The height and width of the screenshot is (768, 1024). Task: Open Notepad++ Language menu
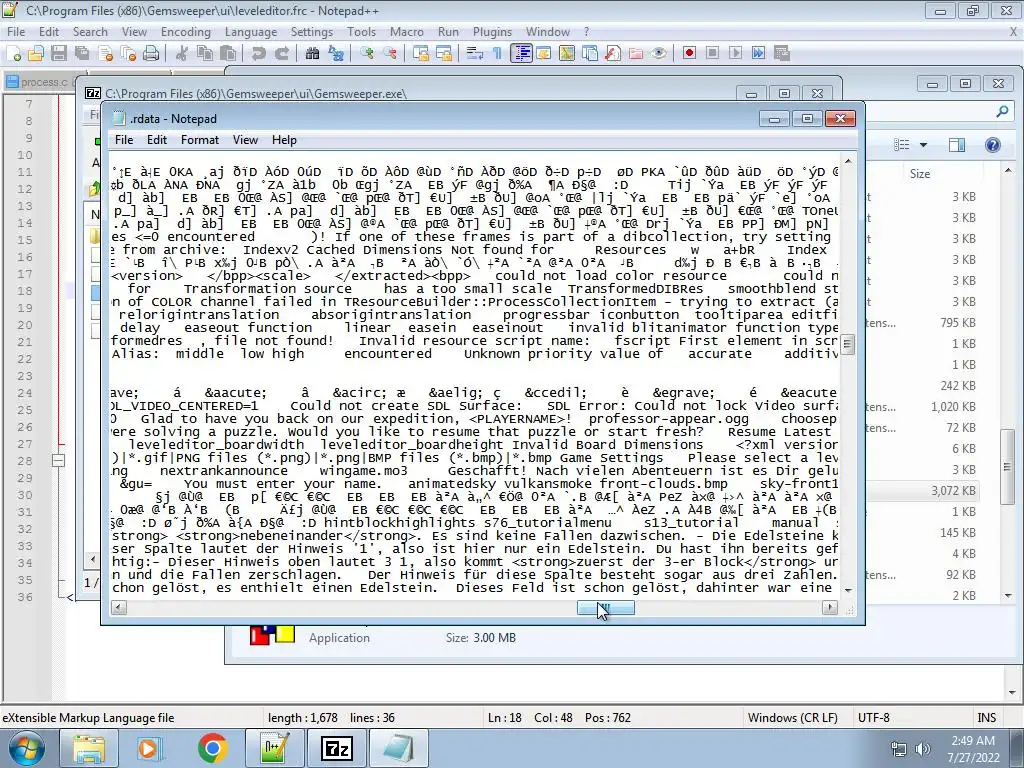[251, 32]
